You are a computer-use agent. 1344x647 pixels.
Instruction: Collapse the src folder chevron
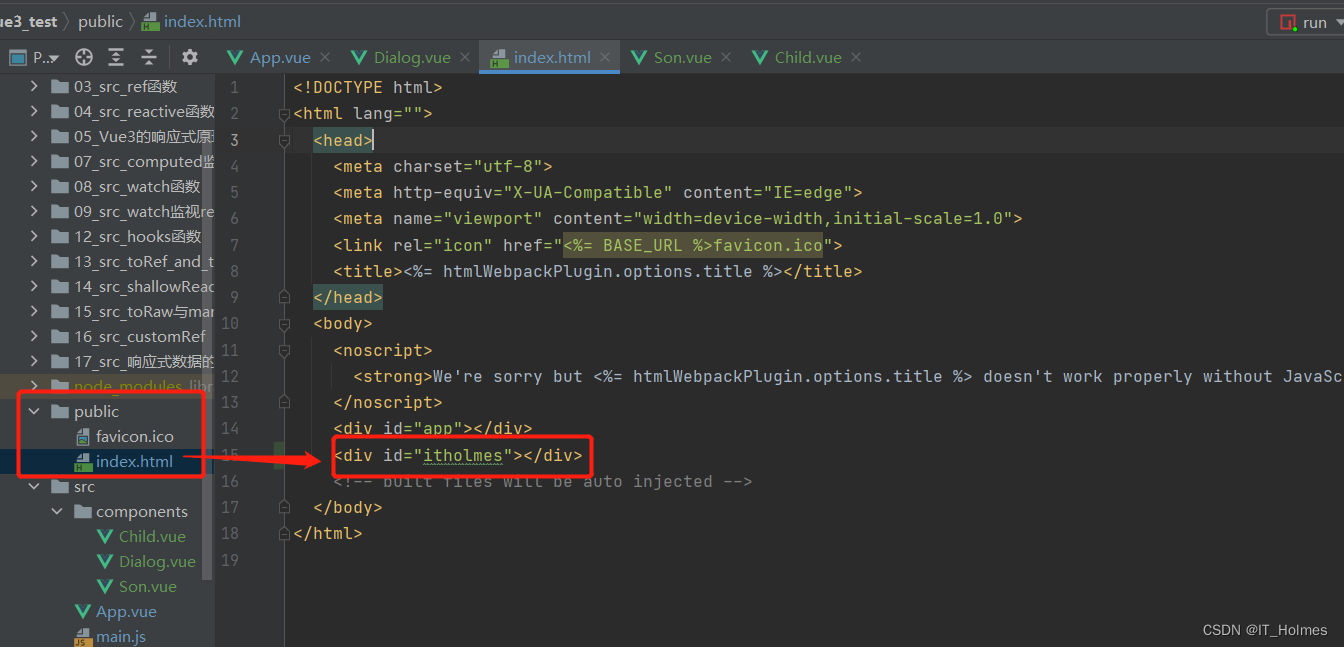pyautogui.click(x=35, y=487)
